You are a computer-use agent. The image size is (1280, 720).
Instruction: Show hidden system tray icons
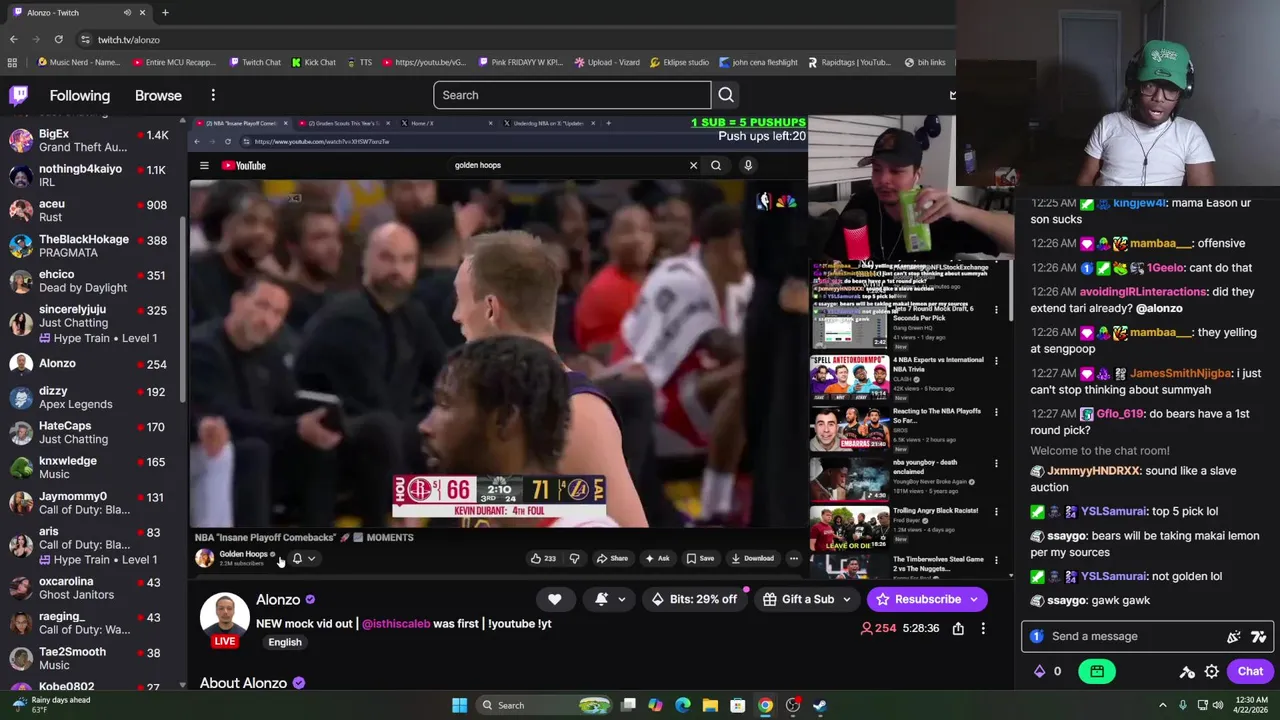point(1162,705)
